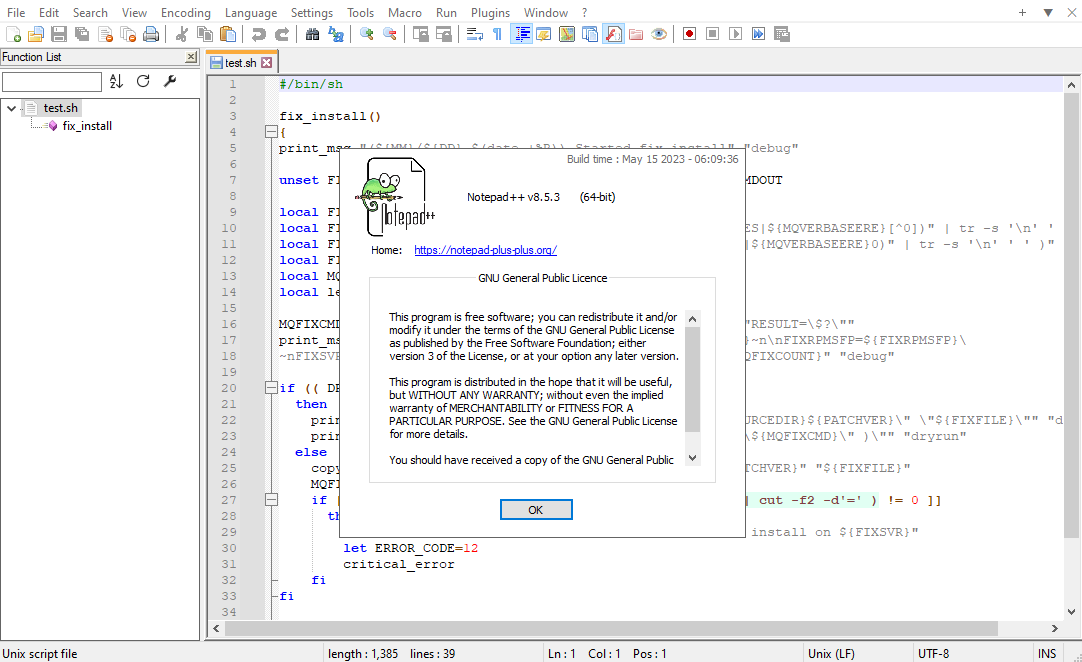The image size is (1082, 662).
Task: Click the editor vertical scrollbar down arrow
Action: pyautogui.click(x=1071, y=612)
